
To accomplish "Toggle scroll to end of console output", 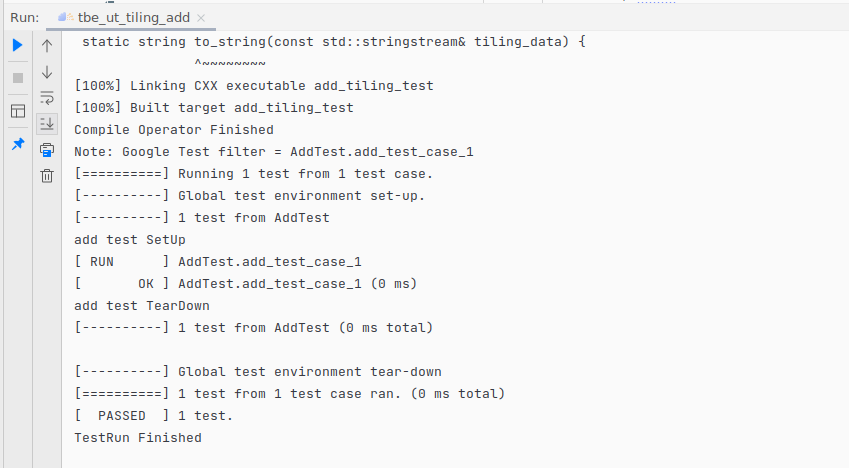I will pyautogui.click(x=47, y=124).
